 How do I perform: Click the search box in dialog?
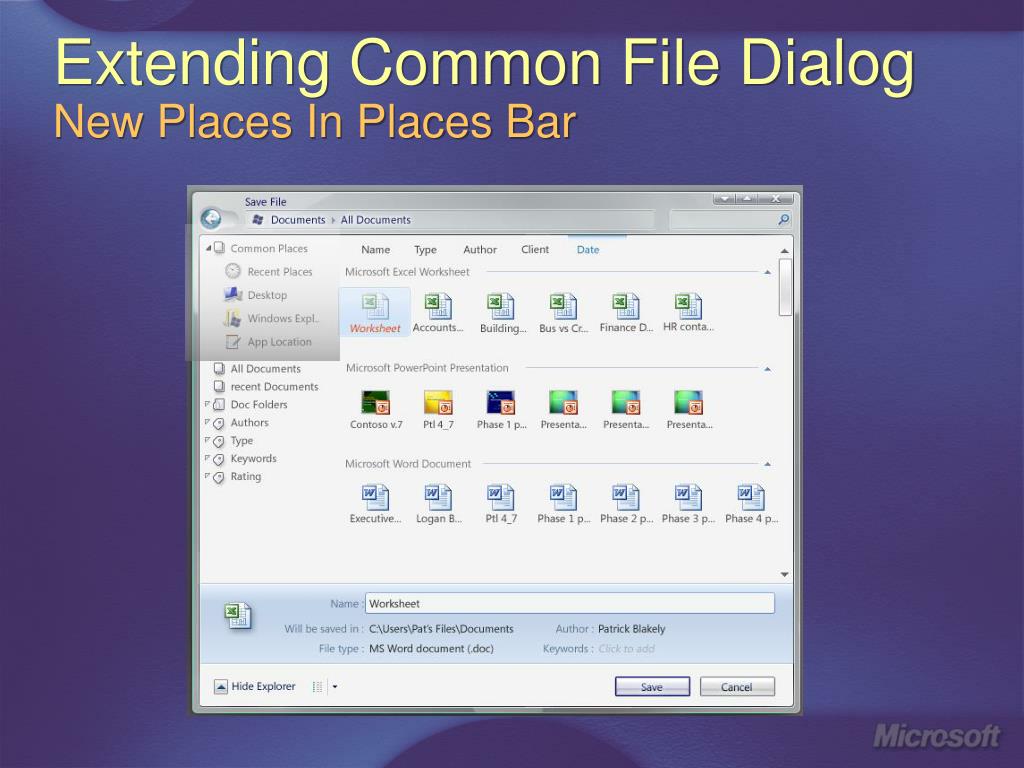coord(730,219)
